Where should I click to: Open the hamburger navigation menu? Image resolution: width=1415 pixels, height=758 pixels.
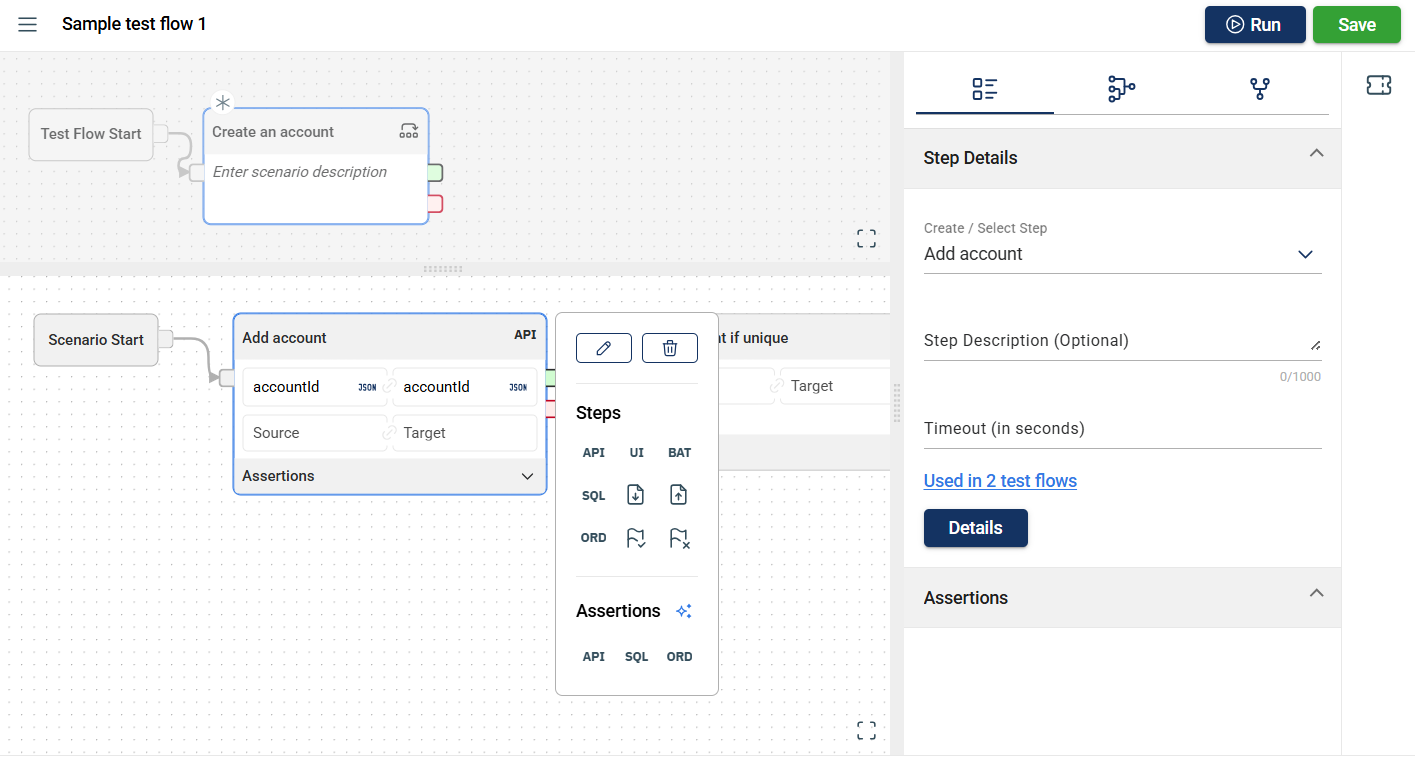(28, 25)
